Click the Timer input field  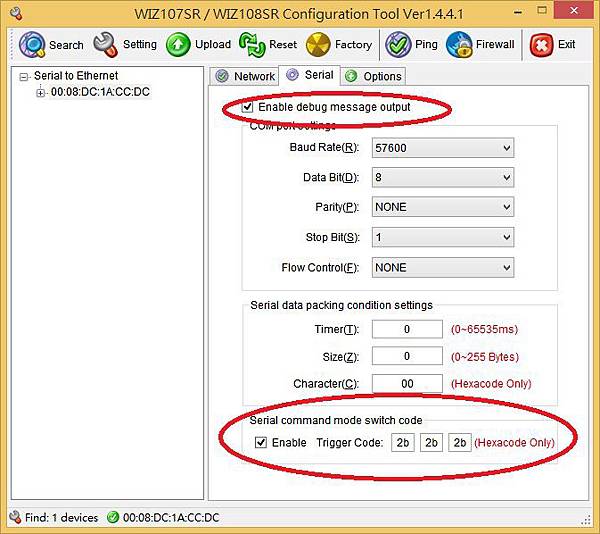click(407, 329)
